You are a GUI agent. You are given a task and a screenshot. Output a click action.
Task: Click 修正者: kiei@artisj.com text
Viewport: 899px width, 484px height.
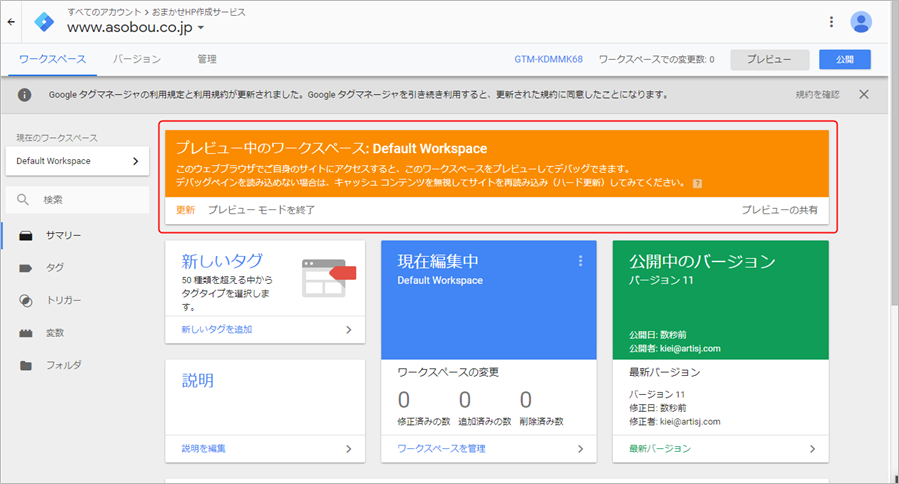675,421
